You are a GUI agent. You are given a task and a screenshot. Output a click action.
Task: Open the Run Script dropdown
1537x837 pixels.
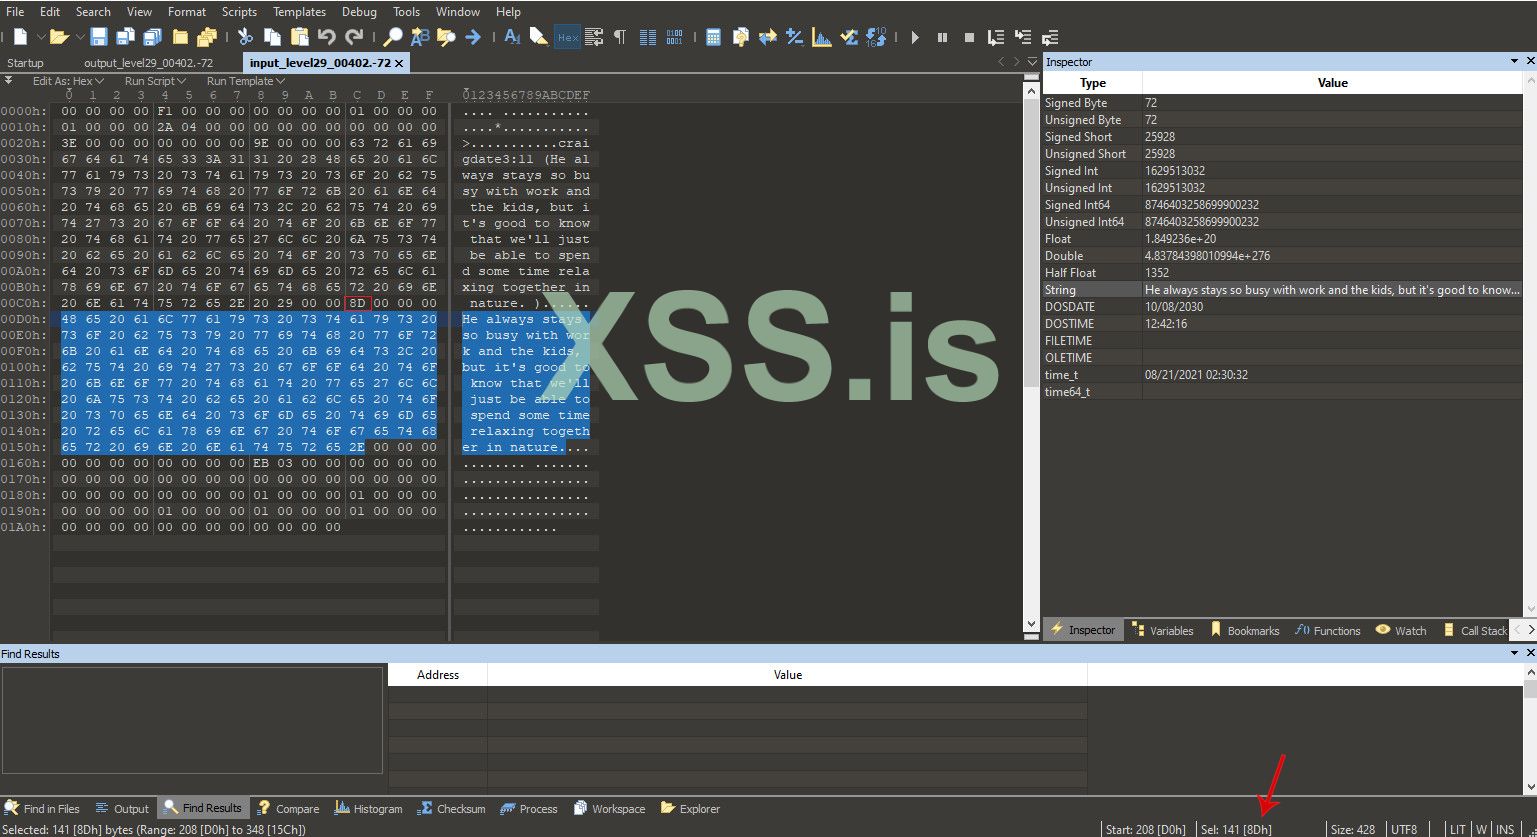point(154,81)
